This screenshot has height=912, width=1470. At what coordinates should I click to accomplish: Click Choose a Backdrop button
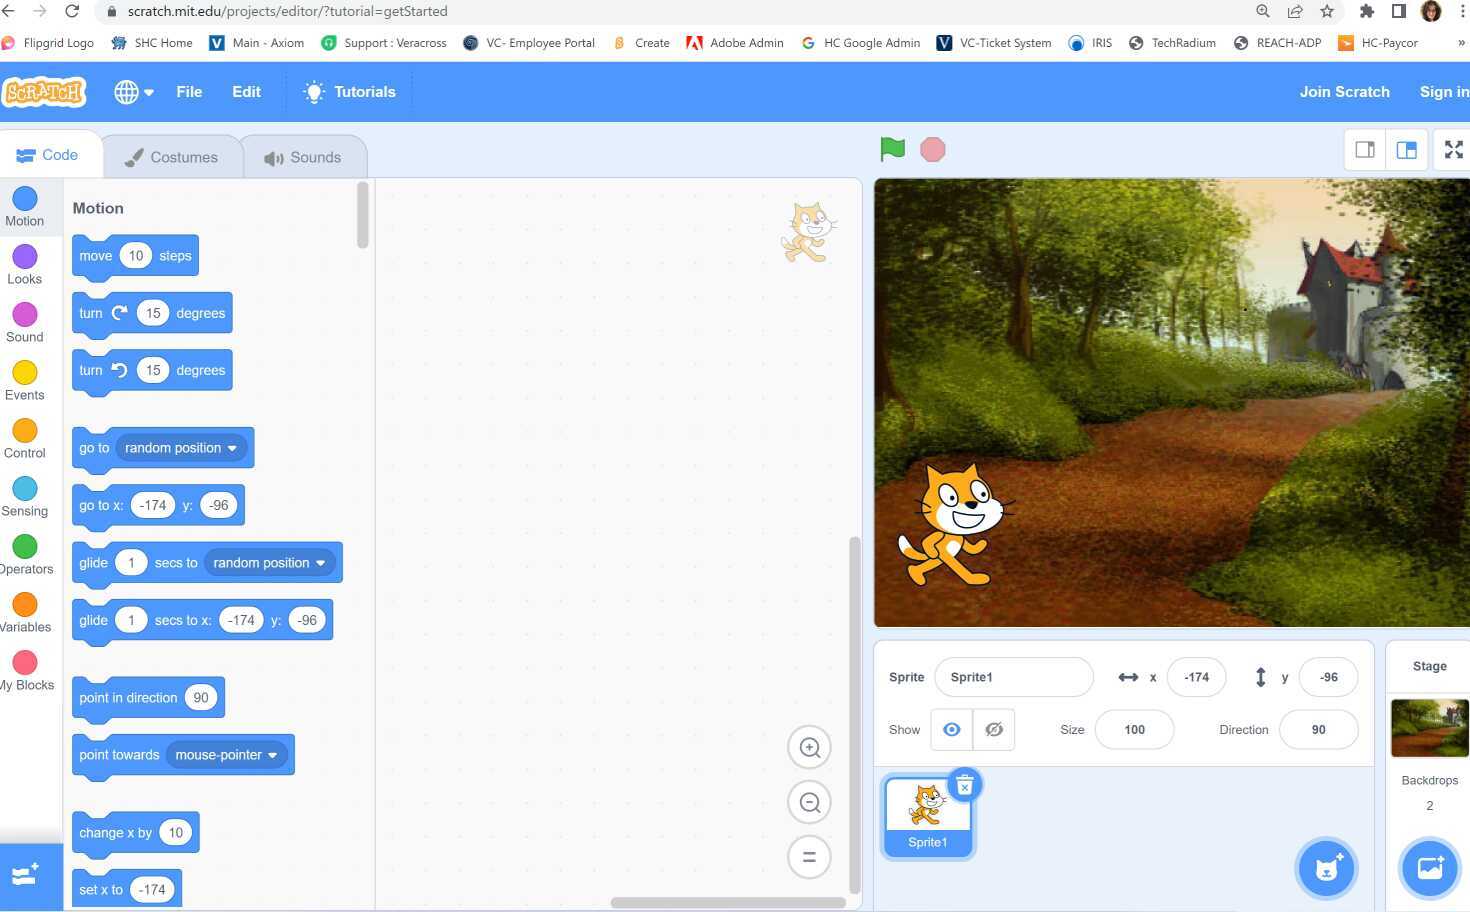click(x=1430, y=867)
